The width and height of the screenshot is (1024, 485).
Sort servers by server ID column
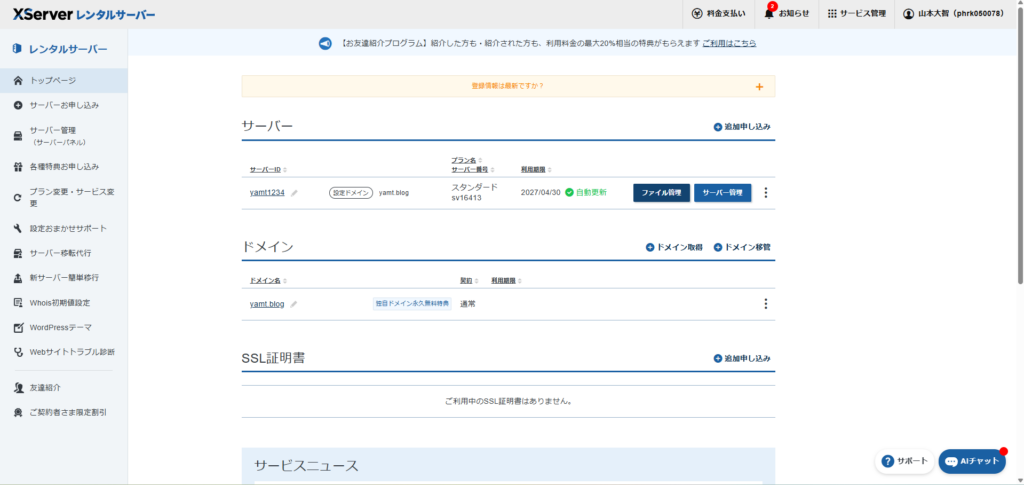pos(267,169)
